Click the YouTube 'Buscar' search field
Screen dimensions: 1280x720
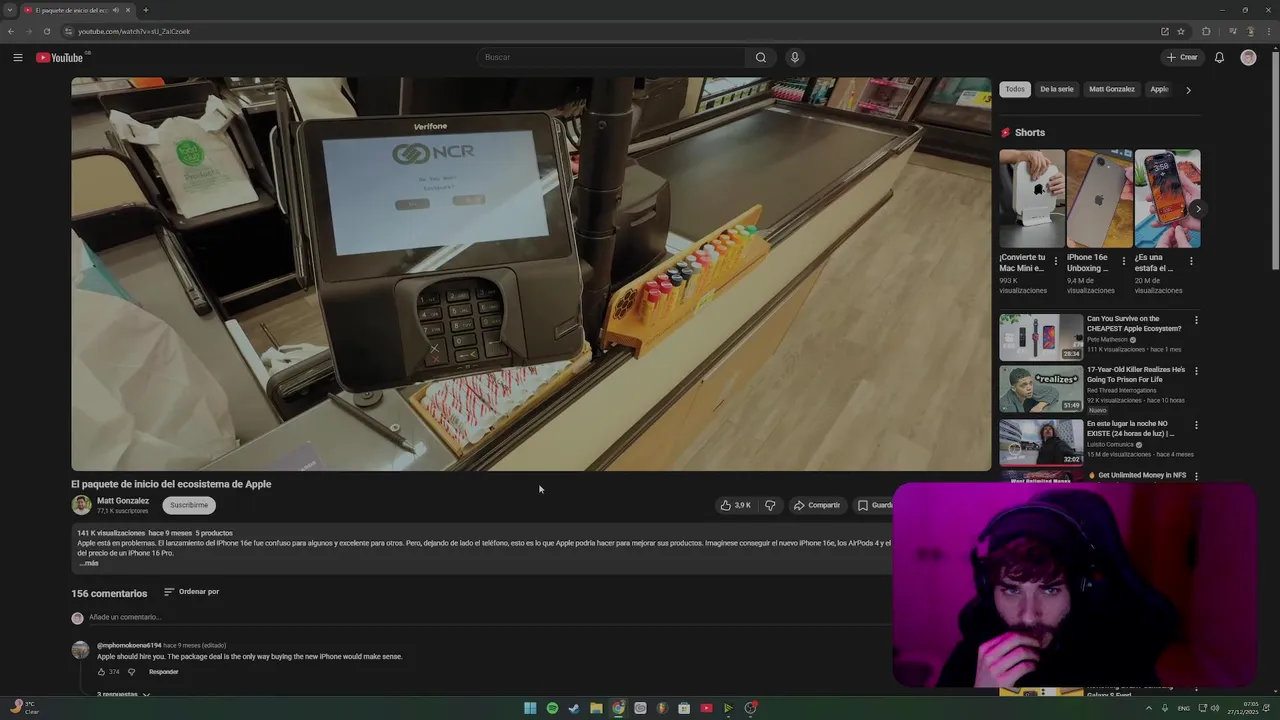point(611,57)
